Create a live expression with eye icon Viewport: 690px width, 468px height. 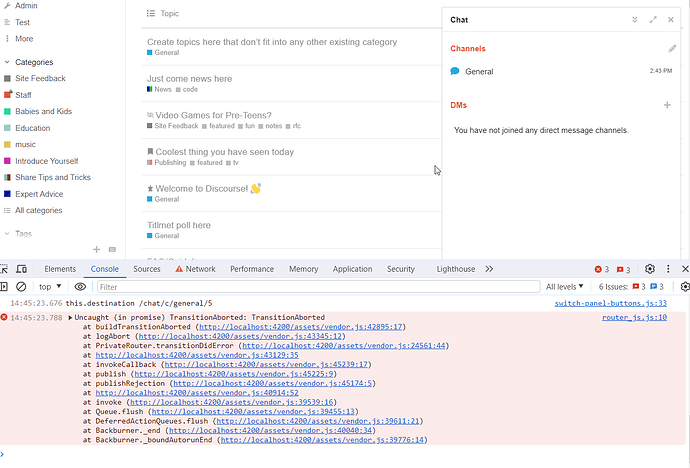pos(80,287)
